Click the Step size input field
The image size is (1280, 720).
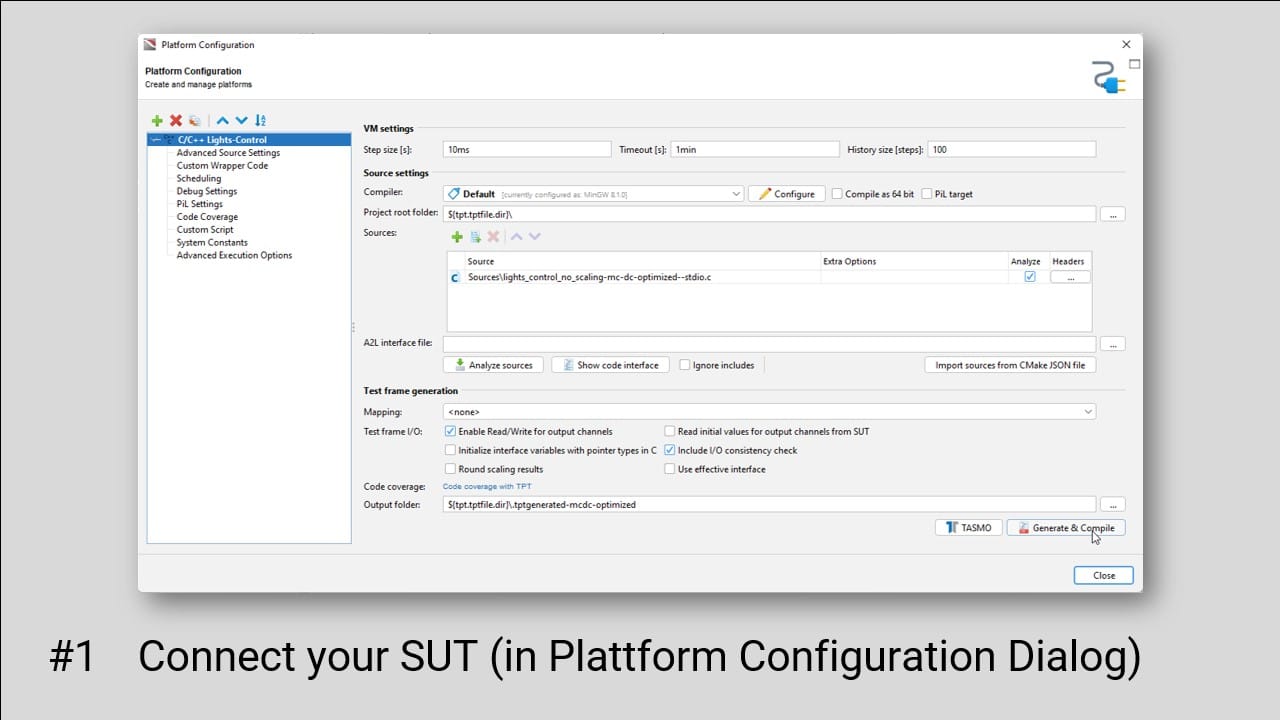[526, 149]
